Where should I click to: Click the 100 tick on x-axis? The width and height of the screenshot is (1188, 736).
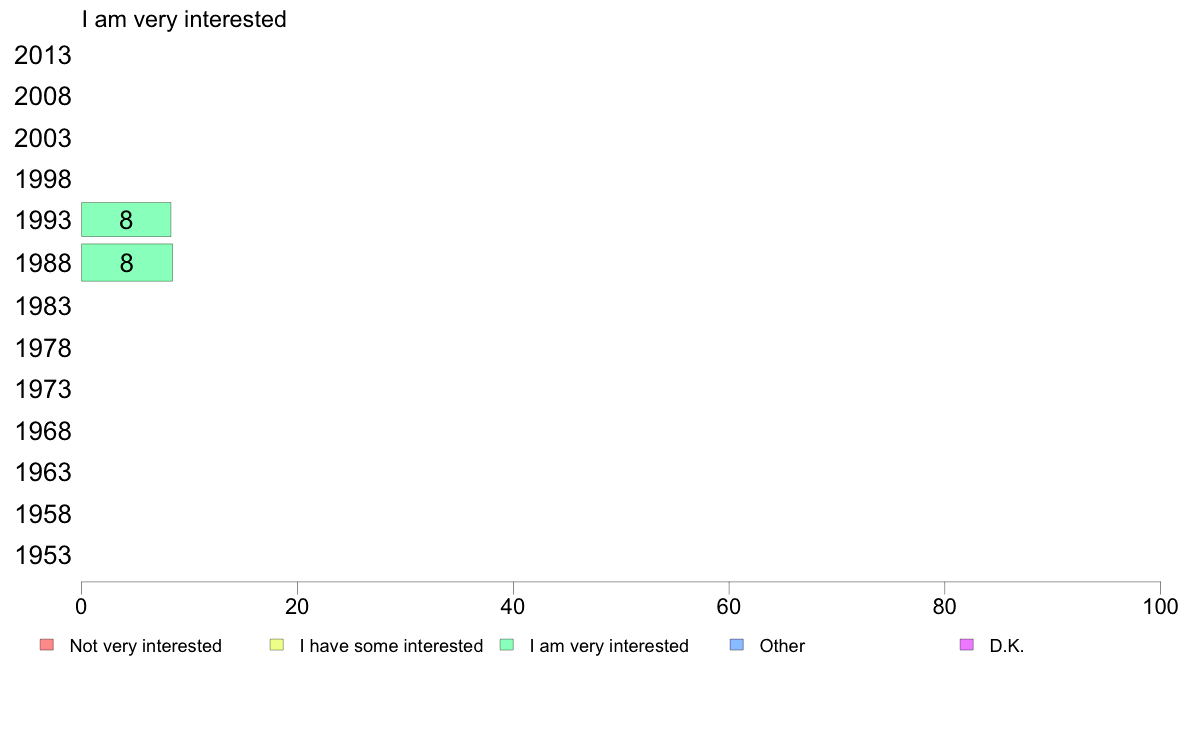tap(1160, 606)
